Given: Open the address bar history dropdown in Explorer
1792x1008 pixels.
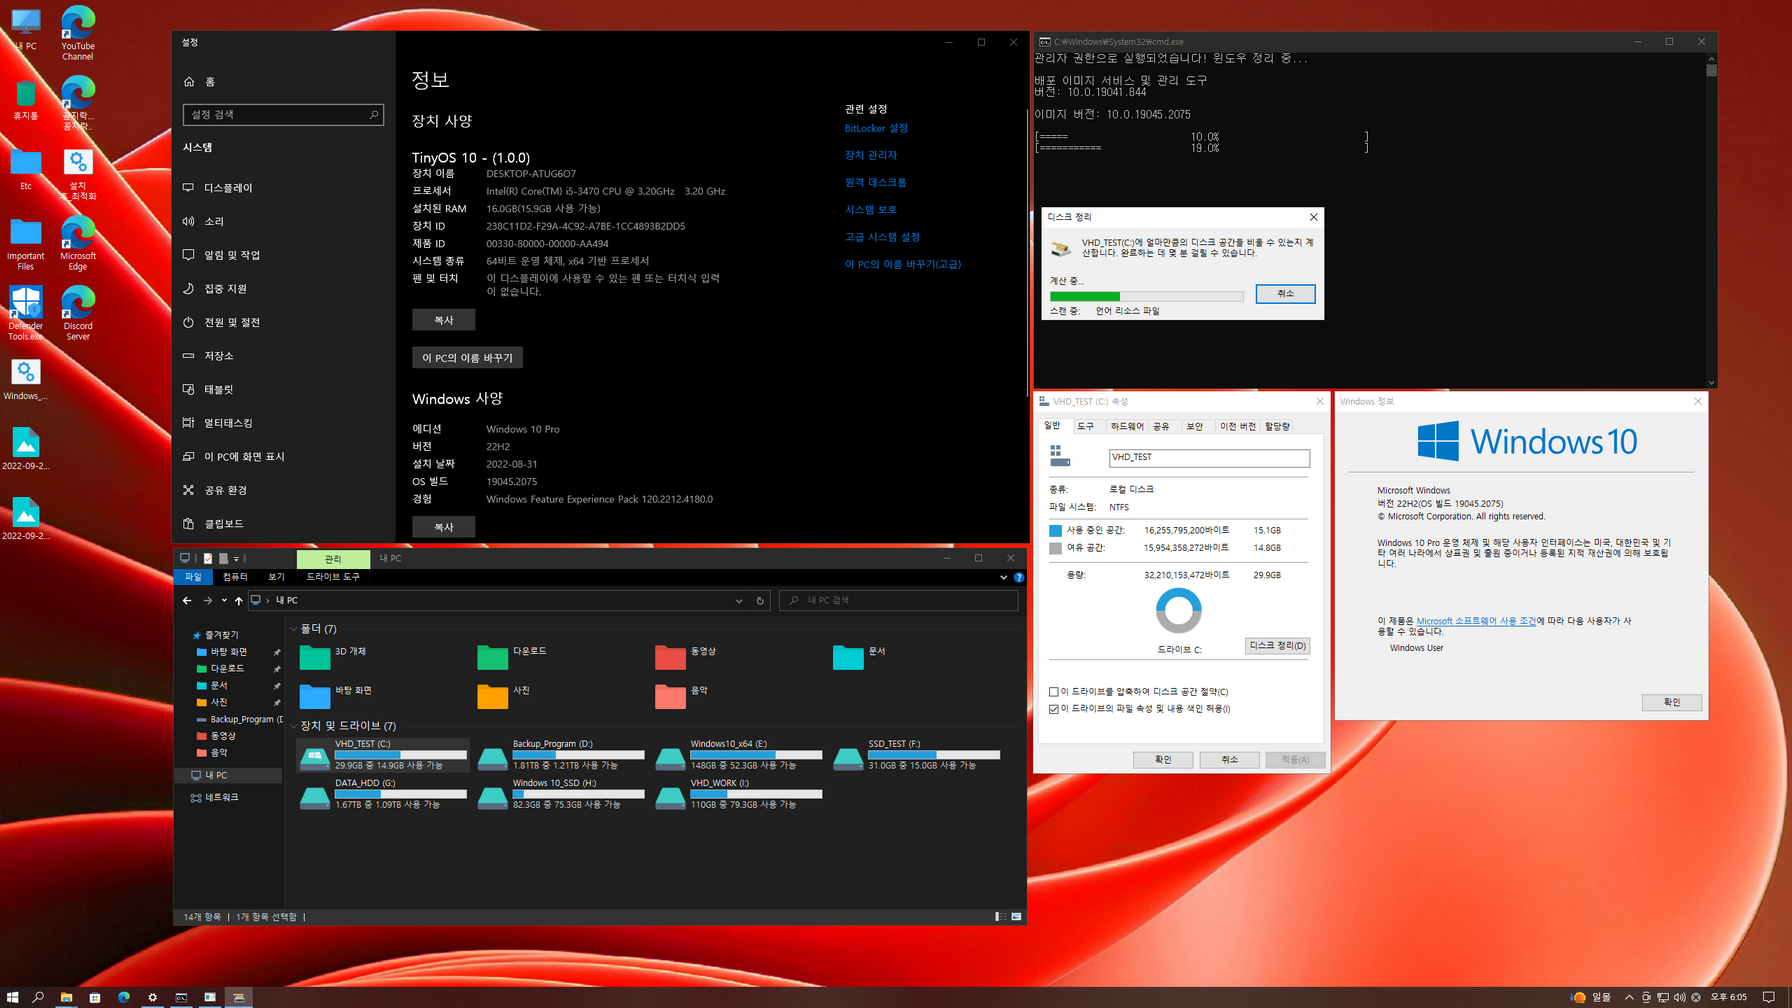Looking at the screenshot, I should coord(739,601).
